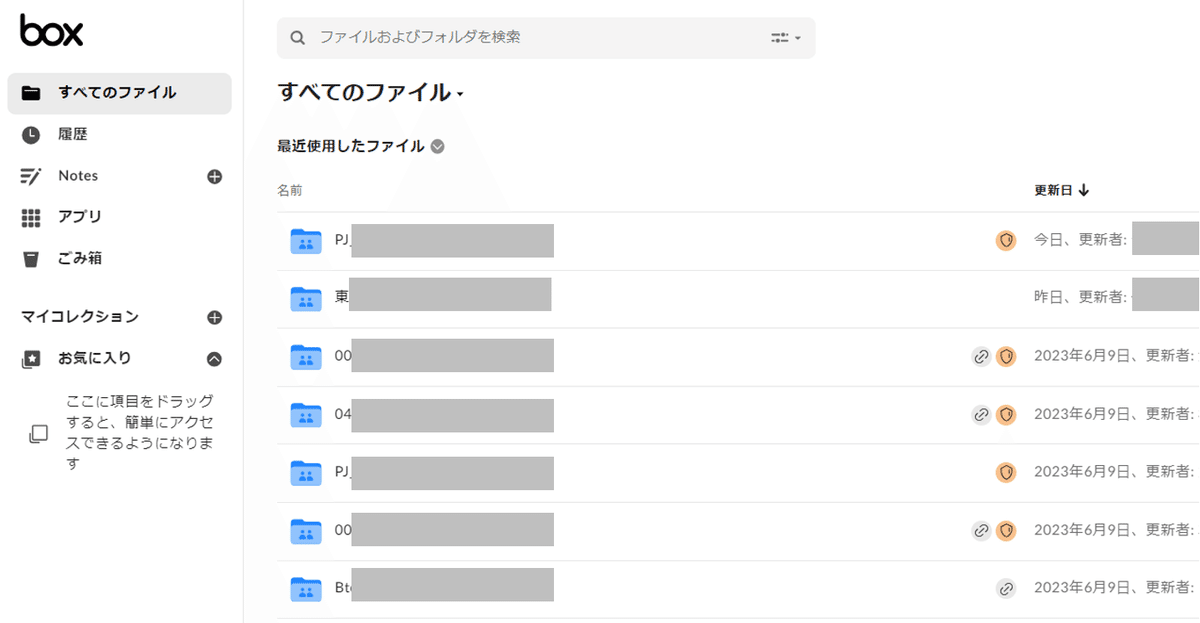Collapse 最近使用したファイル section
This screenshot has width=1200, height=623.
tap(437, 147)
